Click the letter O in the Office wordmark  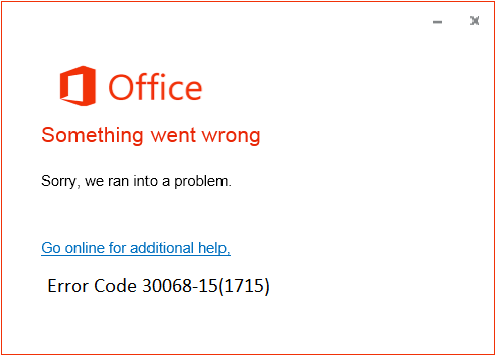point(121,87)
